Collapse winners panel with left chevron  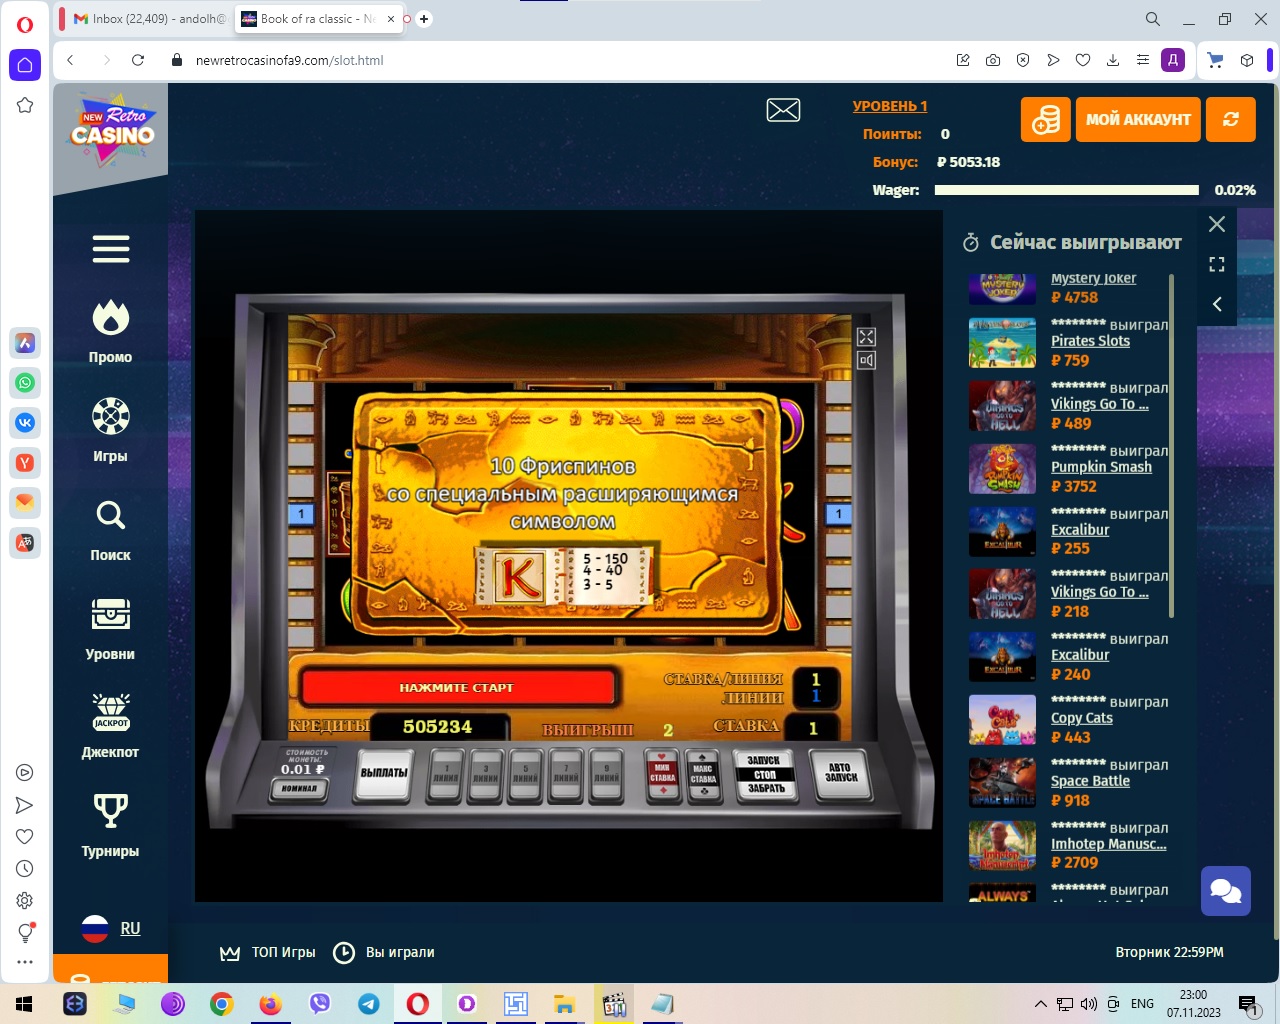coord(1217,304)
